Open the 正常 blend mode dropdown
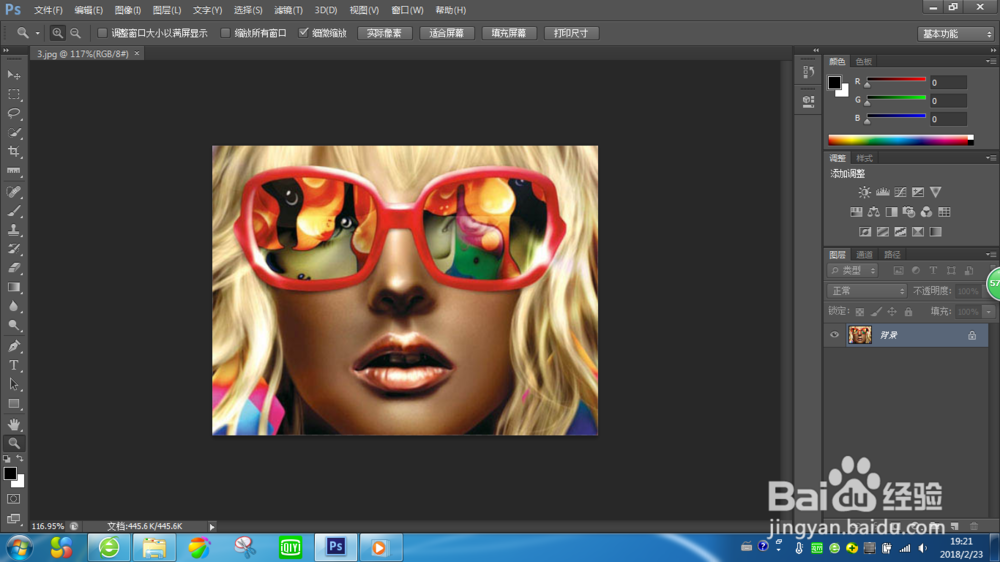Screen dimensions: 1000x562 click(867, 291)
